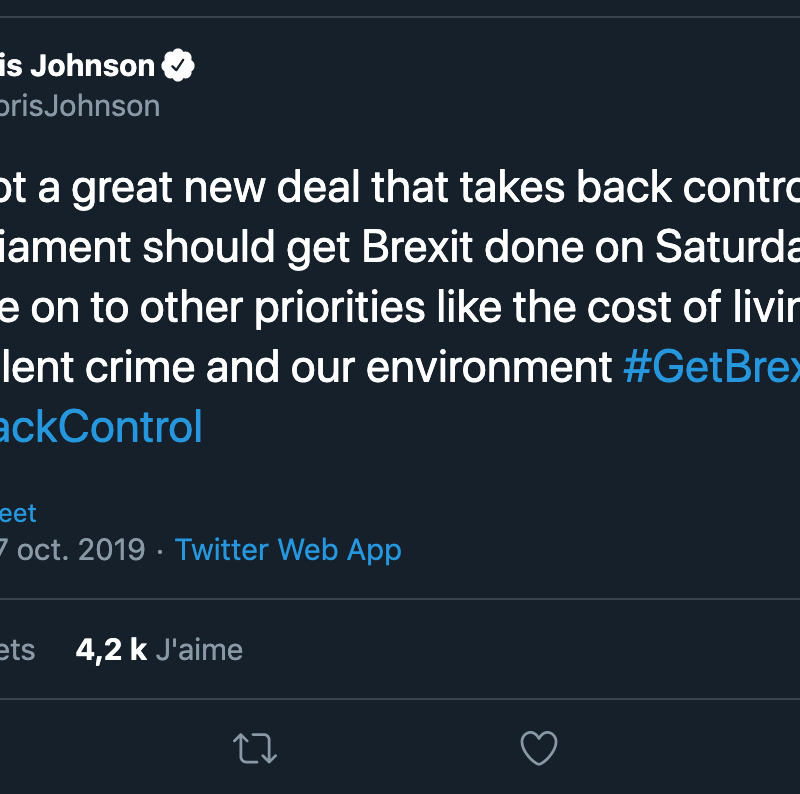Click the '4,2 k' likes number
This screenshot has width=800, height=794.
(x=111, y=650)
